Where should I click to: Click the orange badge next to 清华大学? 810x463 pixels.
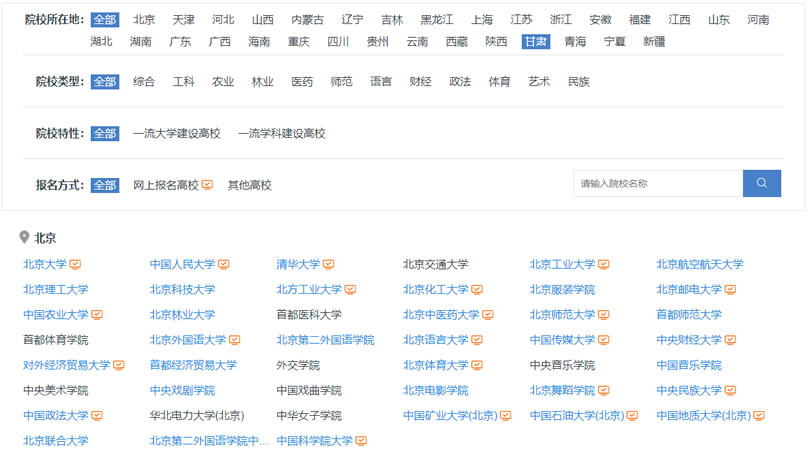[x=329, y=264]
